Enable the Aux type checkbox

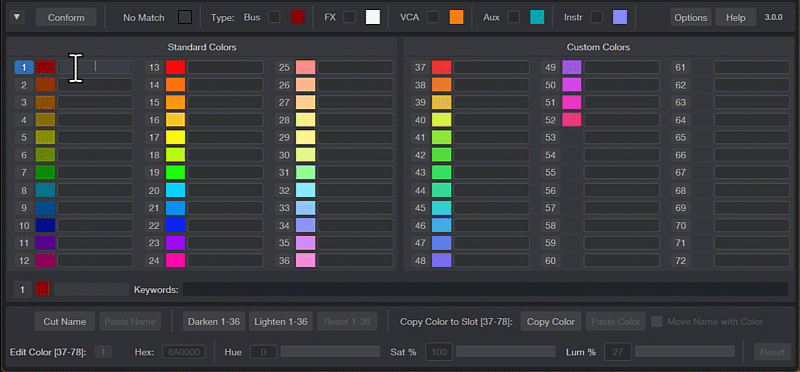(x=514, y=17)
